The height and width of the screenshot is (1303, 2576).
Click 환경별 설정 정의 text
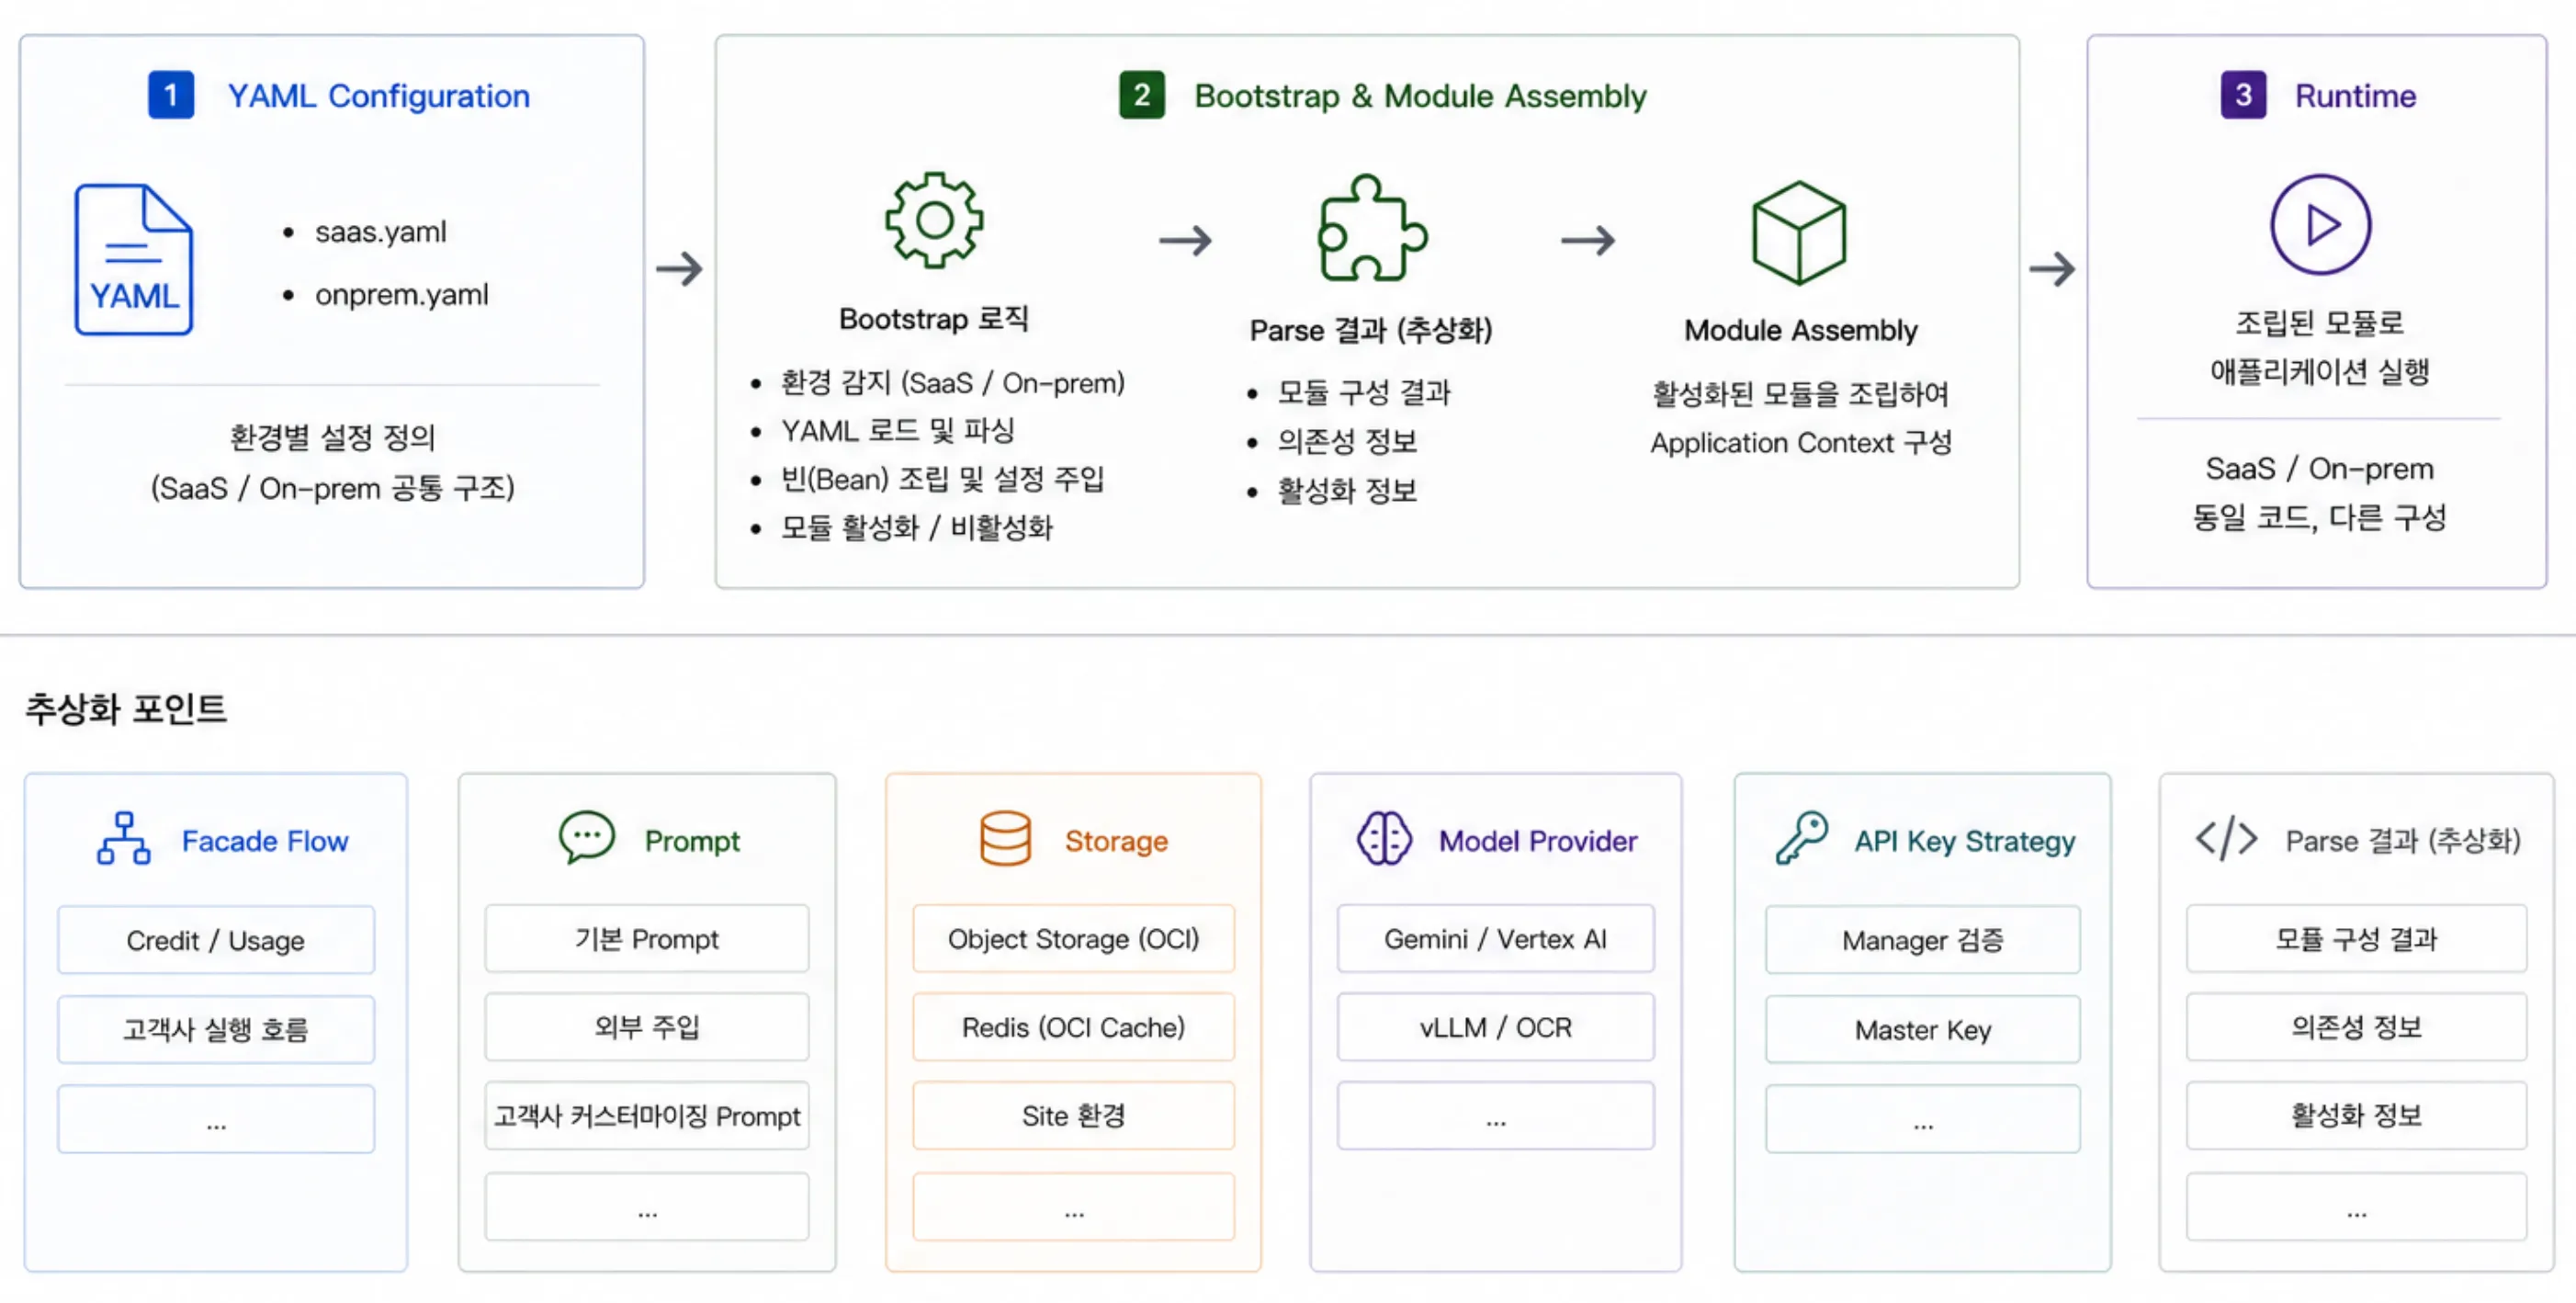332,437
